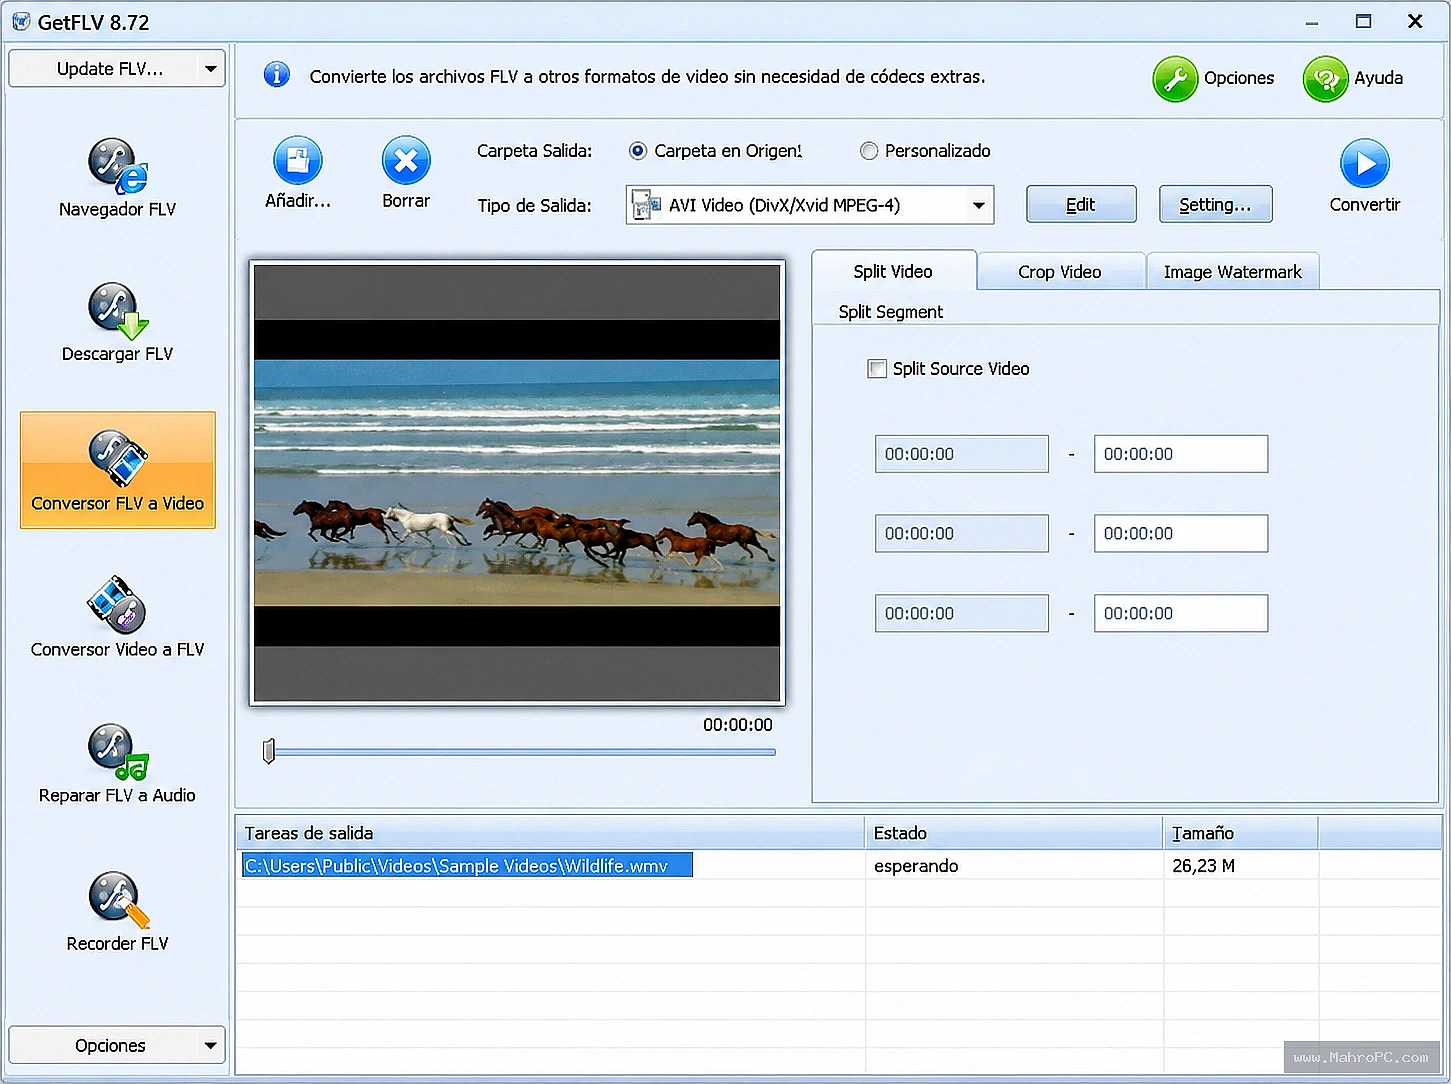This screenshot has height=1084, width=1451.
Task: Click the blue information icon
Action: click(x=277, y=75)
